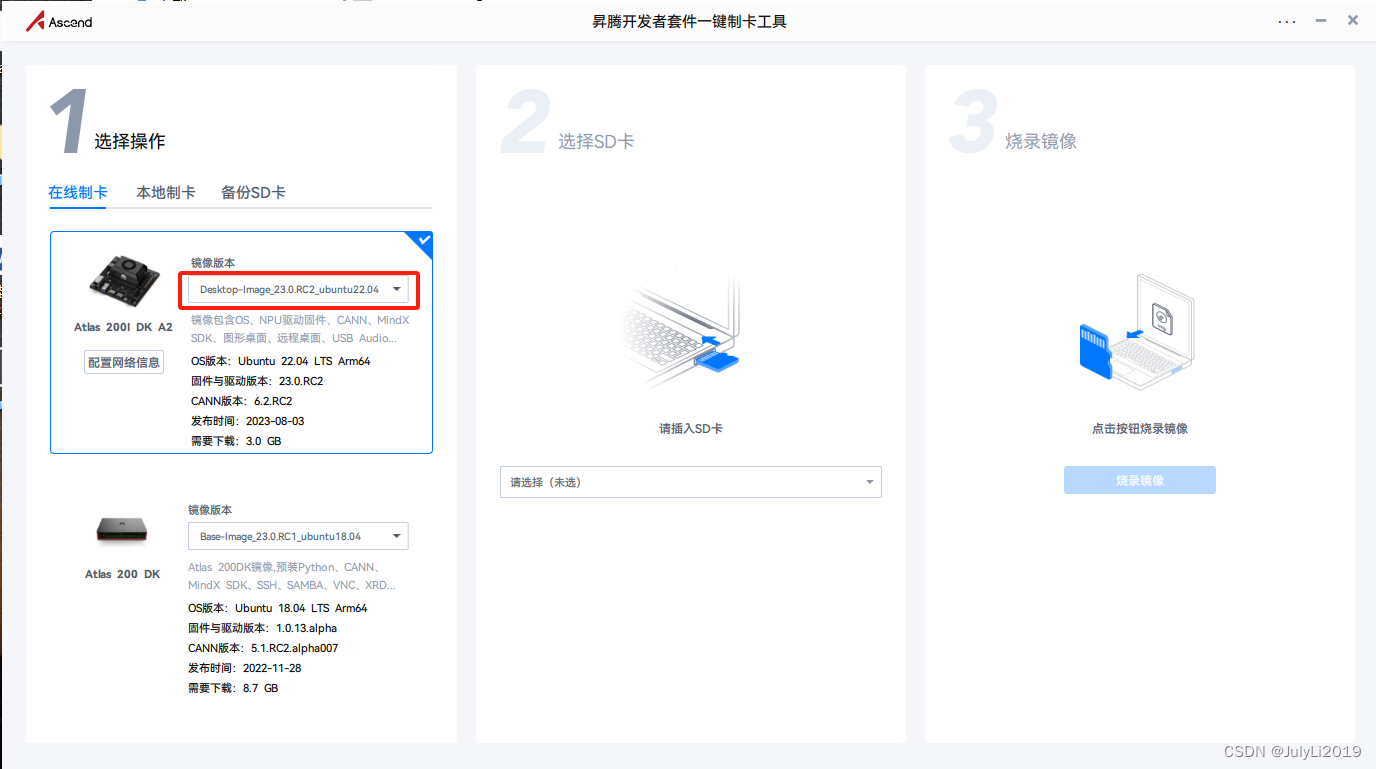Switch to the 本地制卡 tab
Screen dimensions: 1376x769
coord(166,192)
